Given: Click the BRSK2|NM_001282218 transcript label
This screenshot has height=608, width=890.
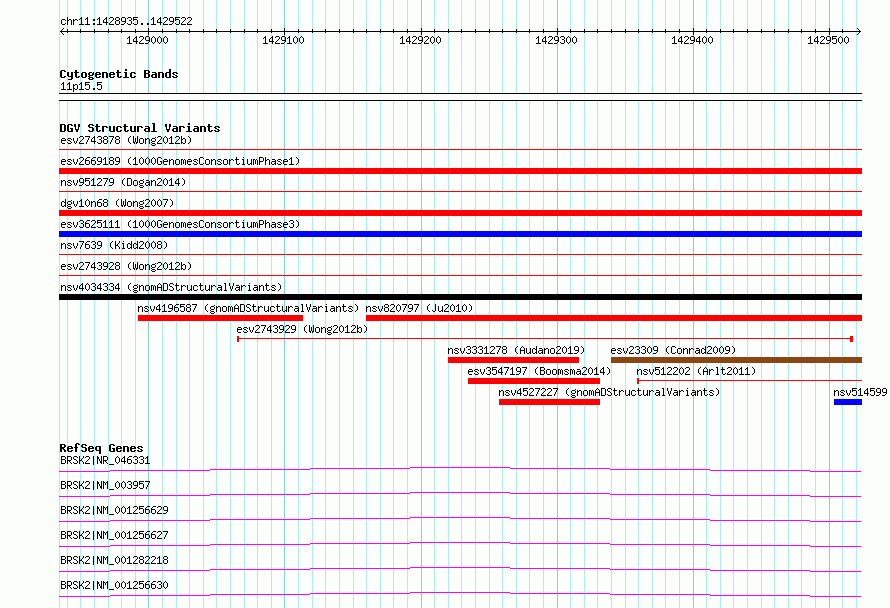Looking at the screenshot, I should 114,560.
